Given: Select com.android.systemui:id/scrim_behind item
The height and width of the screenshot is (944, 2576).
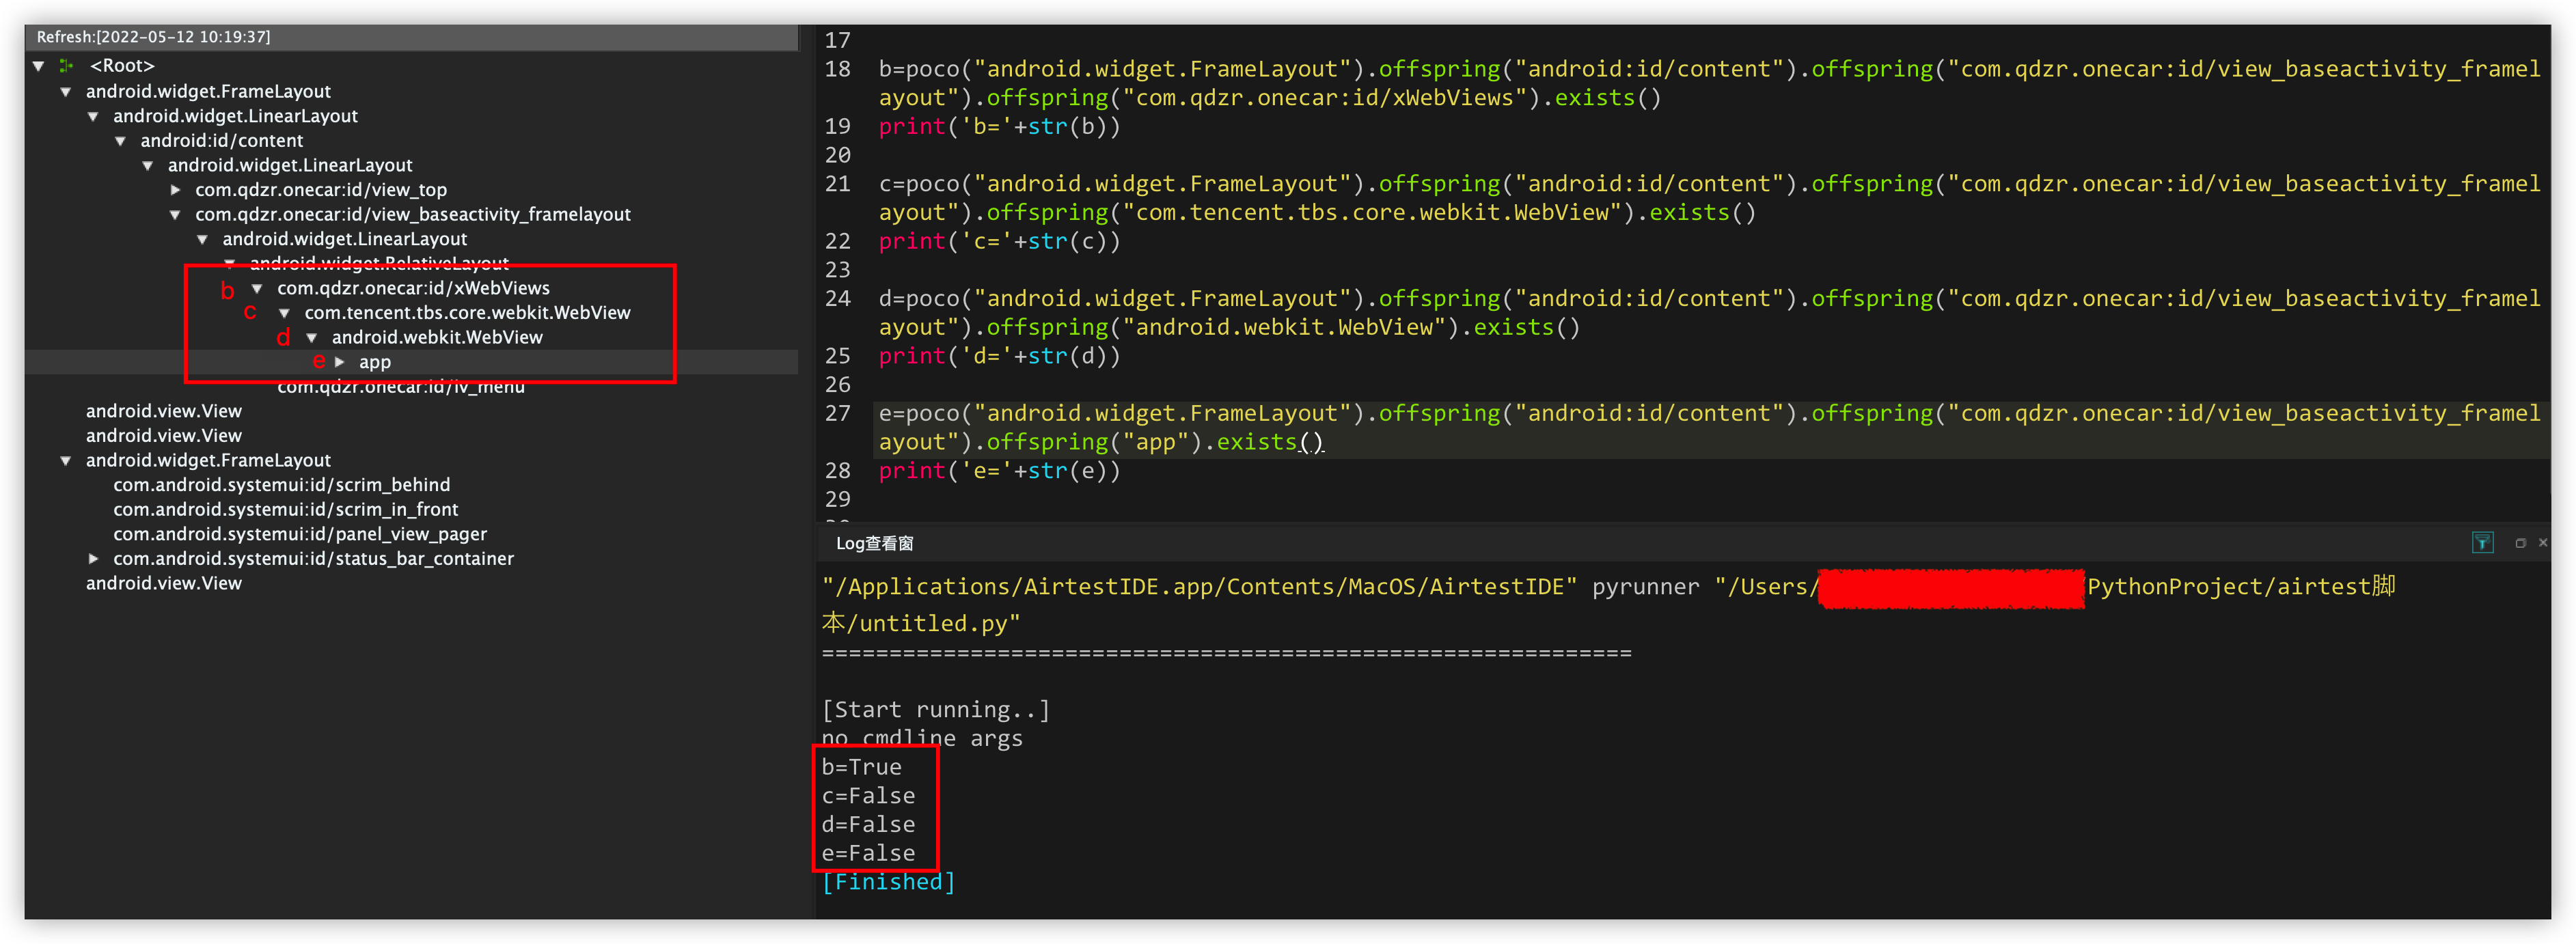Looking at the screenshot, I should tap(281, 485).
